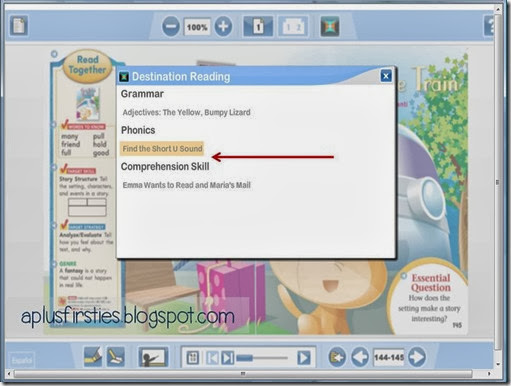Play the page audio
The image size is (511, 386).
(304, 358)
